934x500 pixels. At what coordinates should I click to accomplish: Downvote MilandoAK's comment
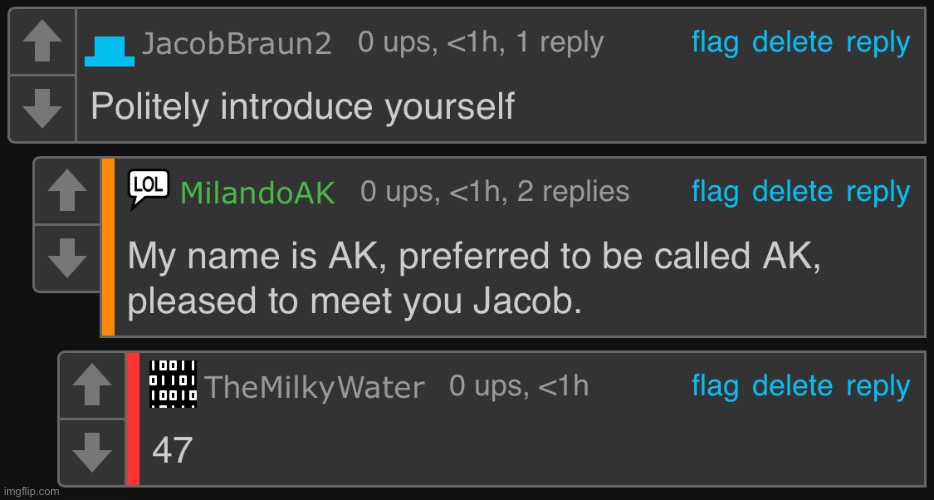[x=67, y=258]
